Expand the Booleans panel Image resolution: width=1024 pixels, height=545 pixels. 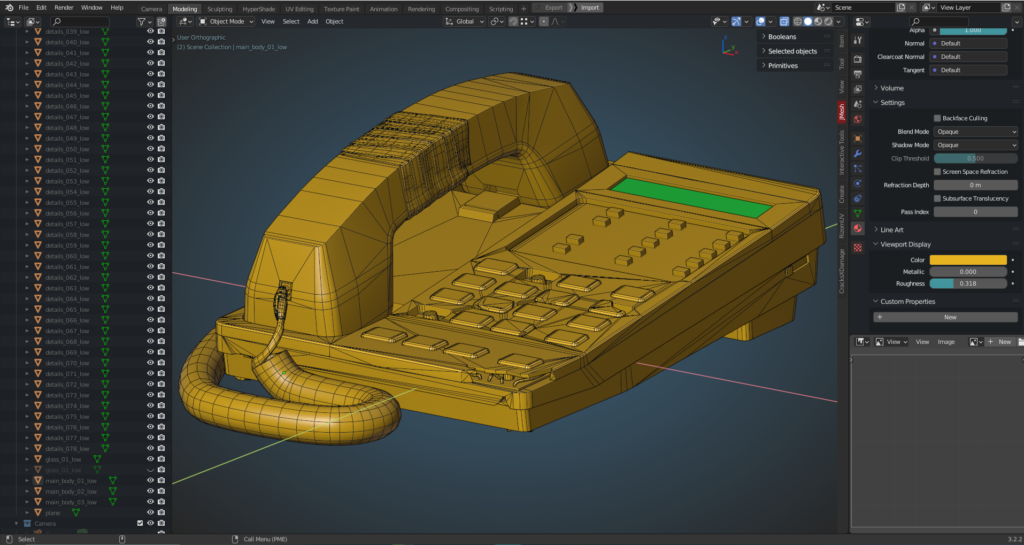782,37
